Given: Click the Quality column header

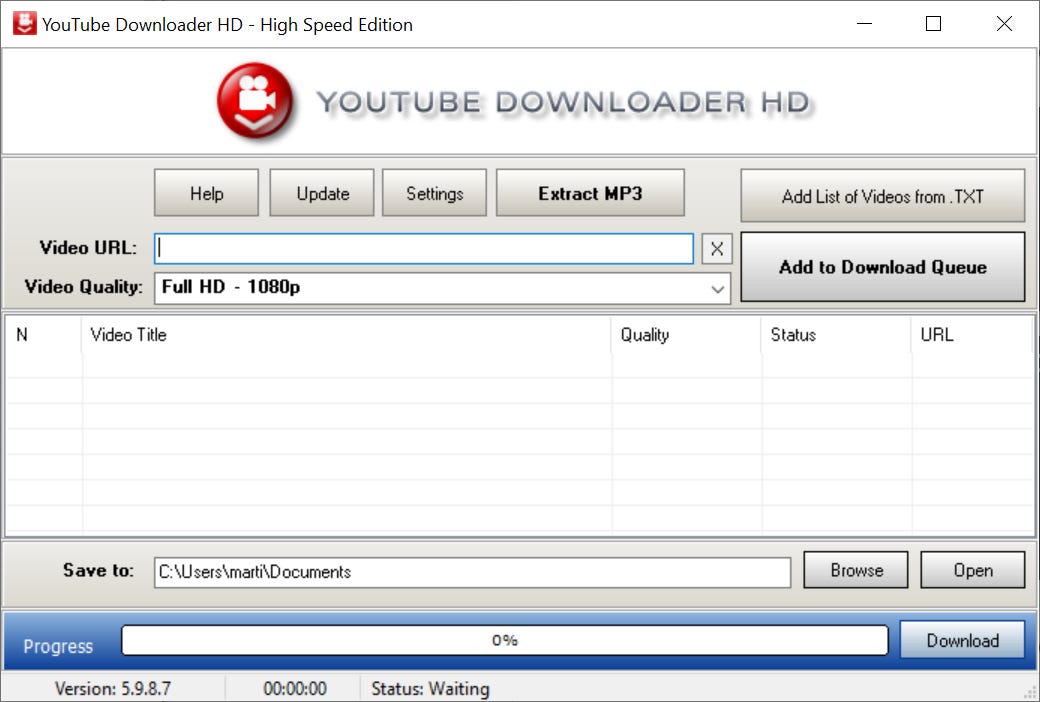Looking at the screenshot, I should [686, 334].
